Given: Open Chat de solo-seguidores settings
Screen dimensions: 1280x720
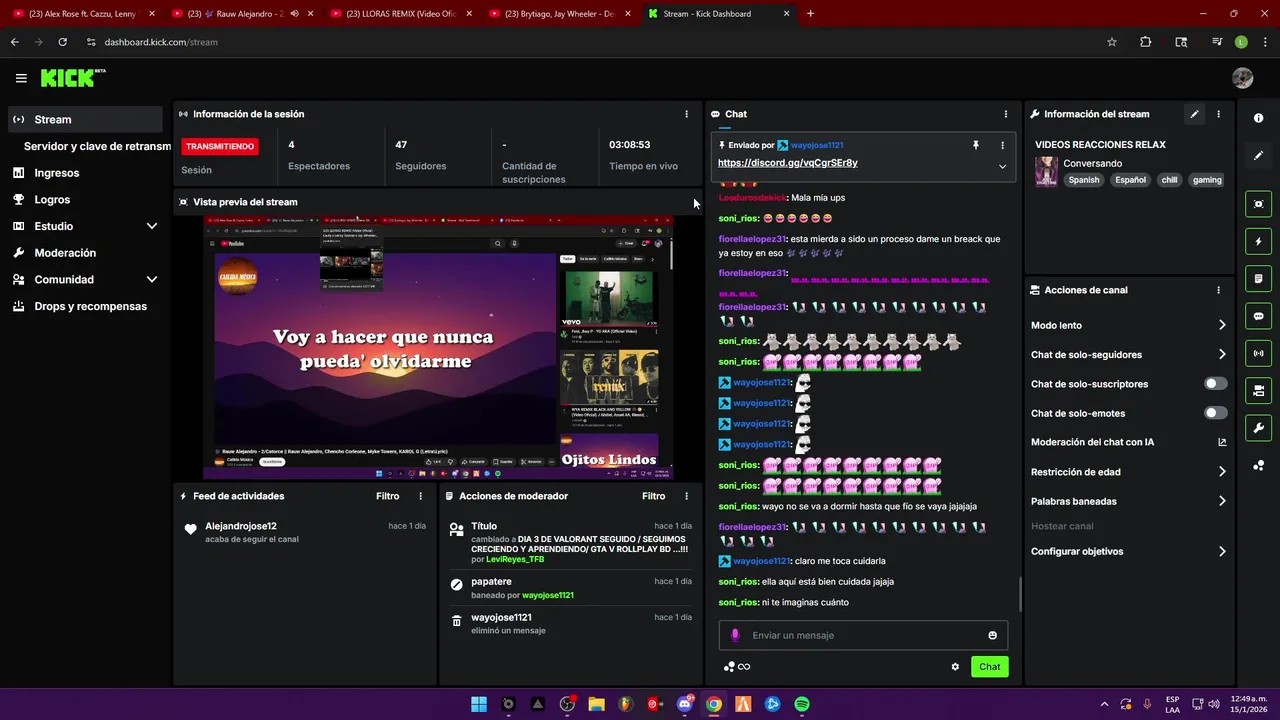Looking at the screenshot, I should (1128, 355).
